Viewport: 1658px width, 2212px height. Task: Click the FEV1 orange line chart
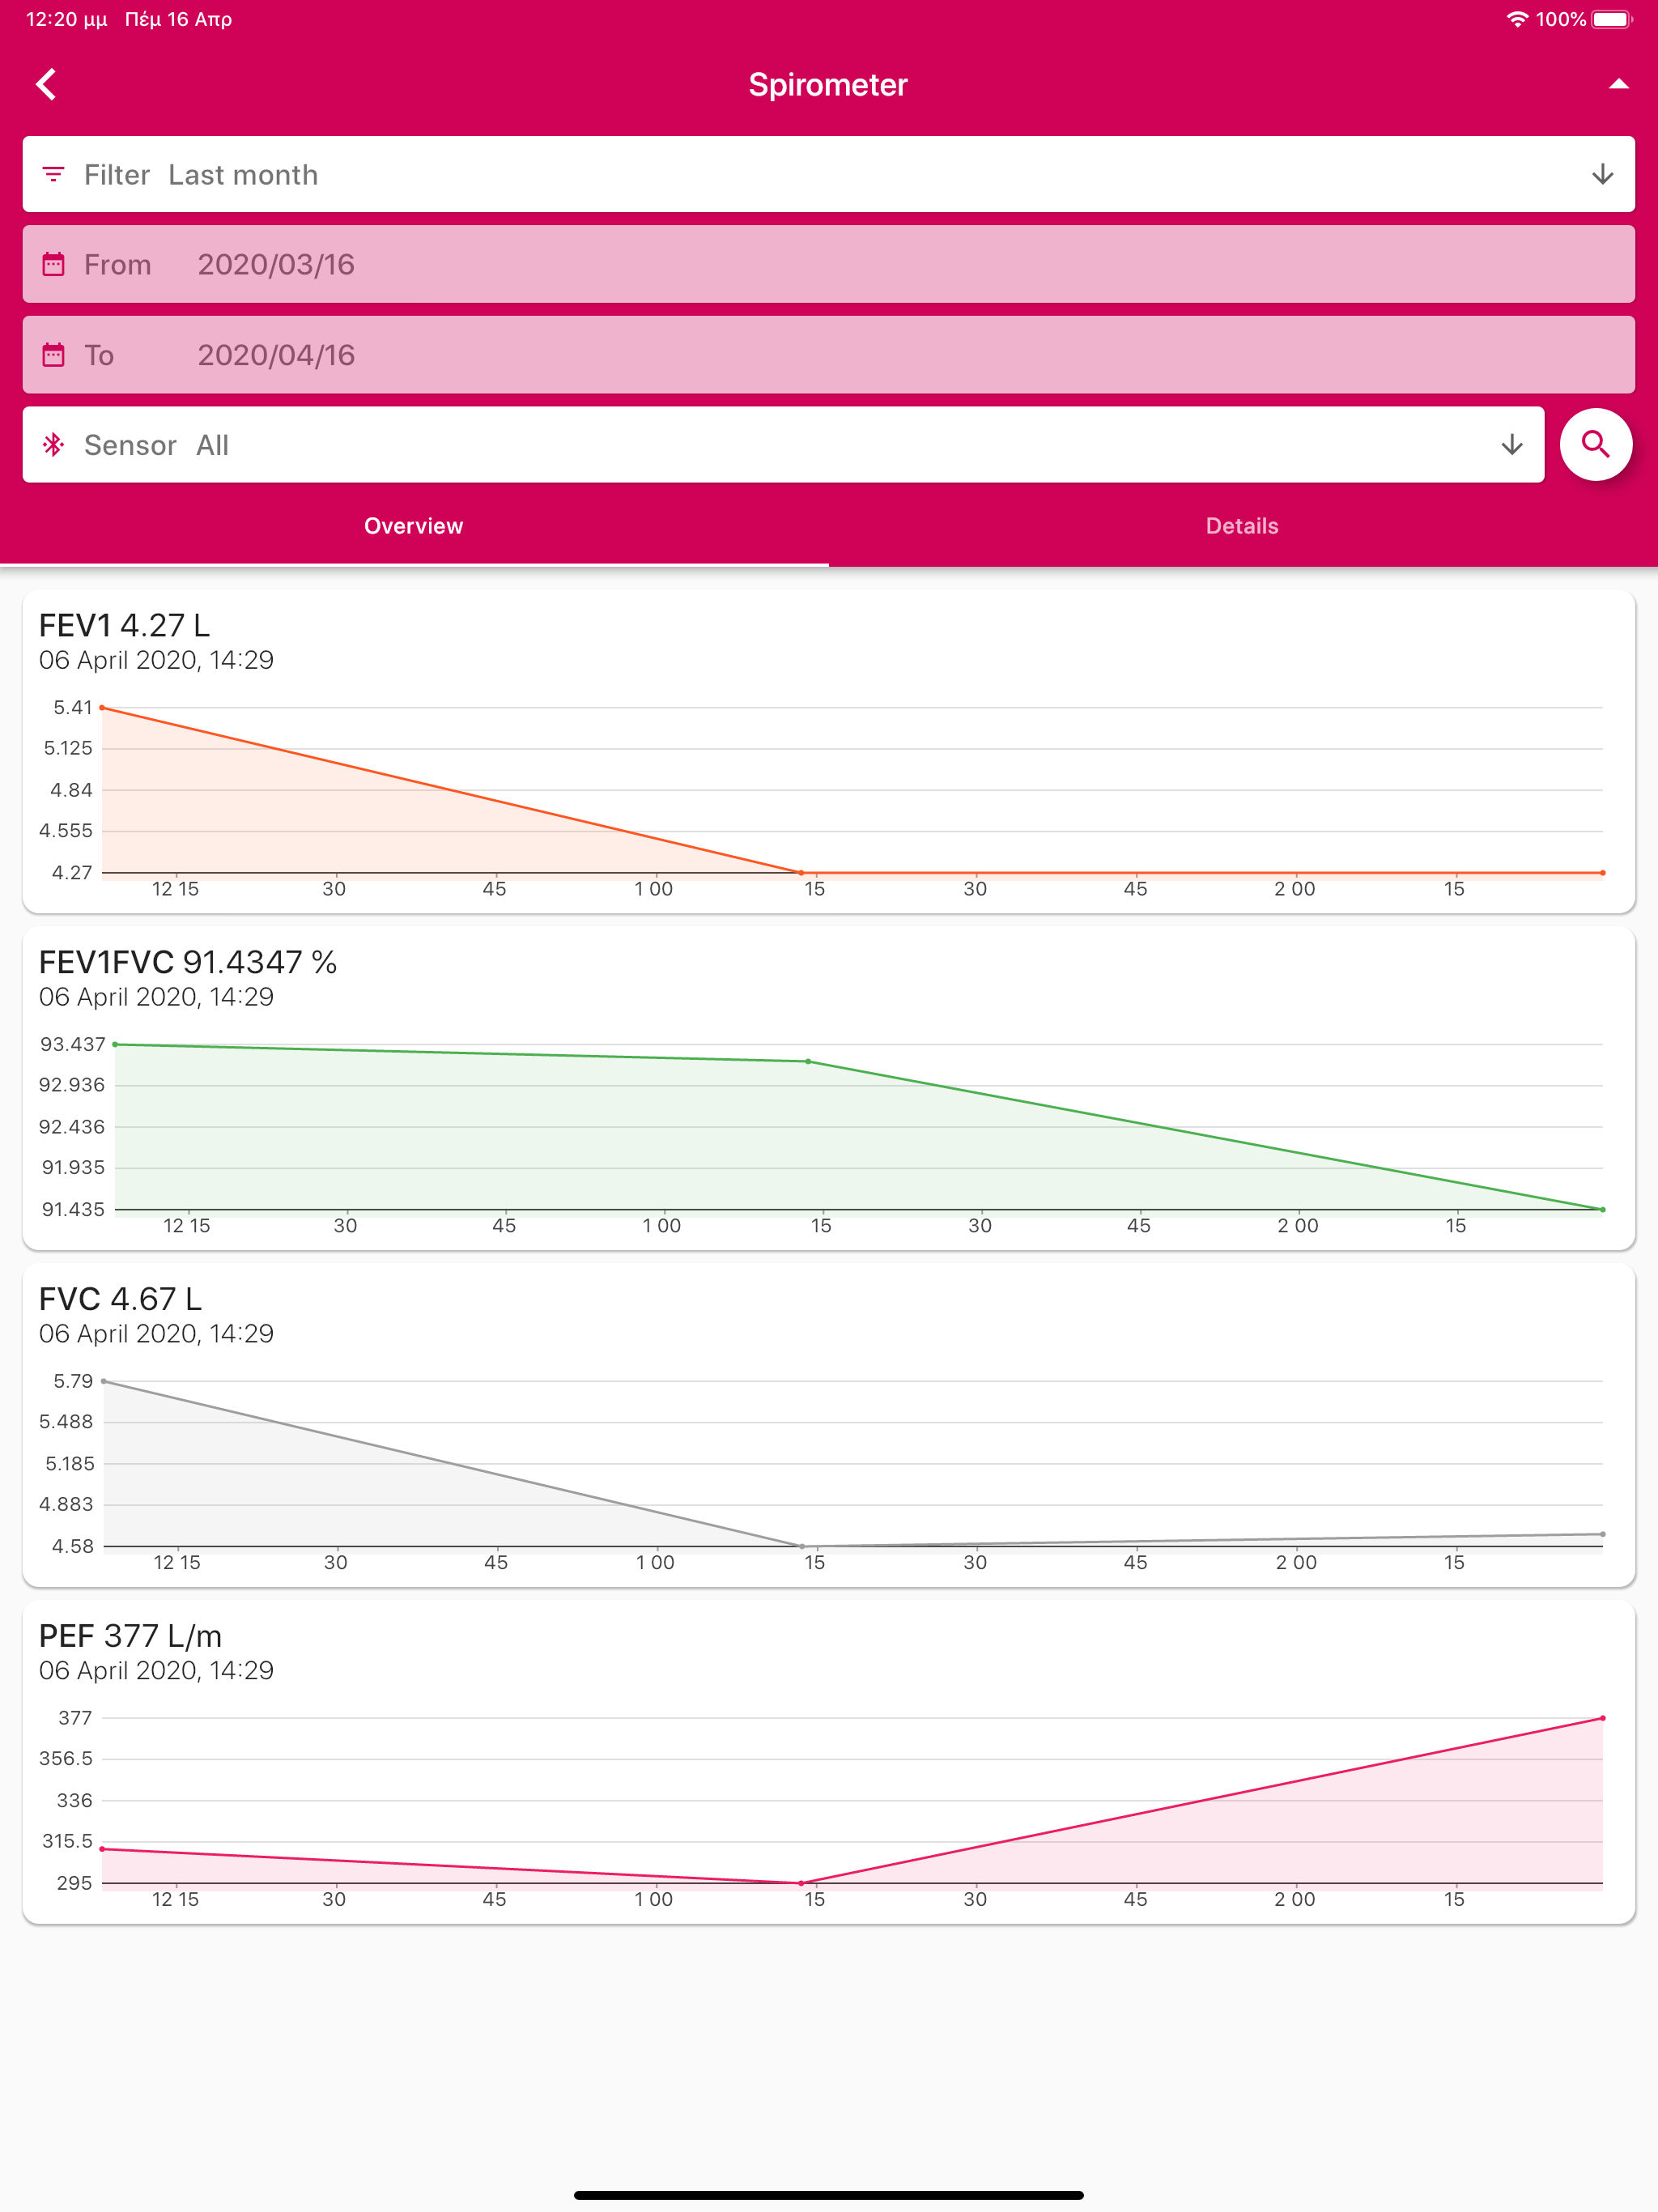point(852,790)
